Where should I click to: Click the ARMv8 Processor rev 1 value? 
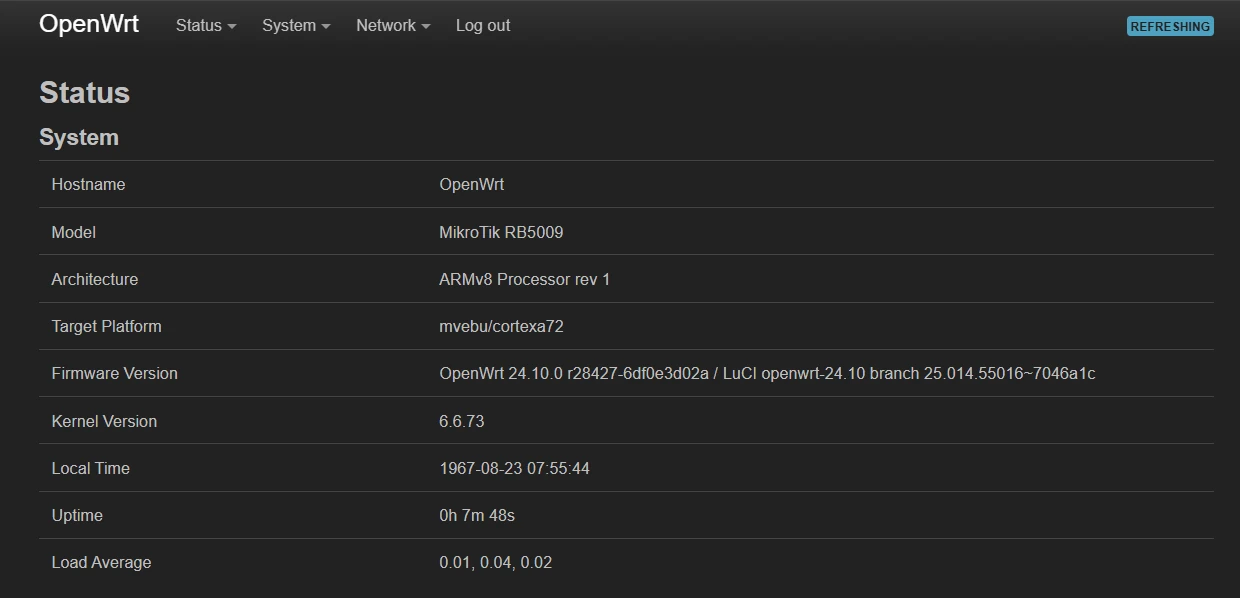point(525,279)
